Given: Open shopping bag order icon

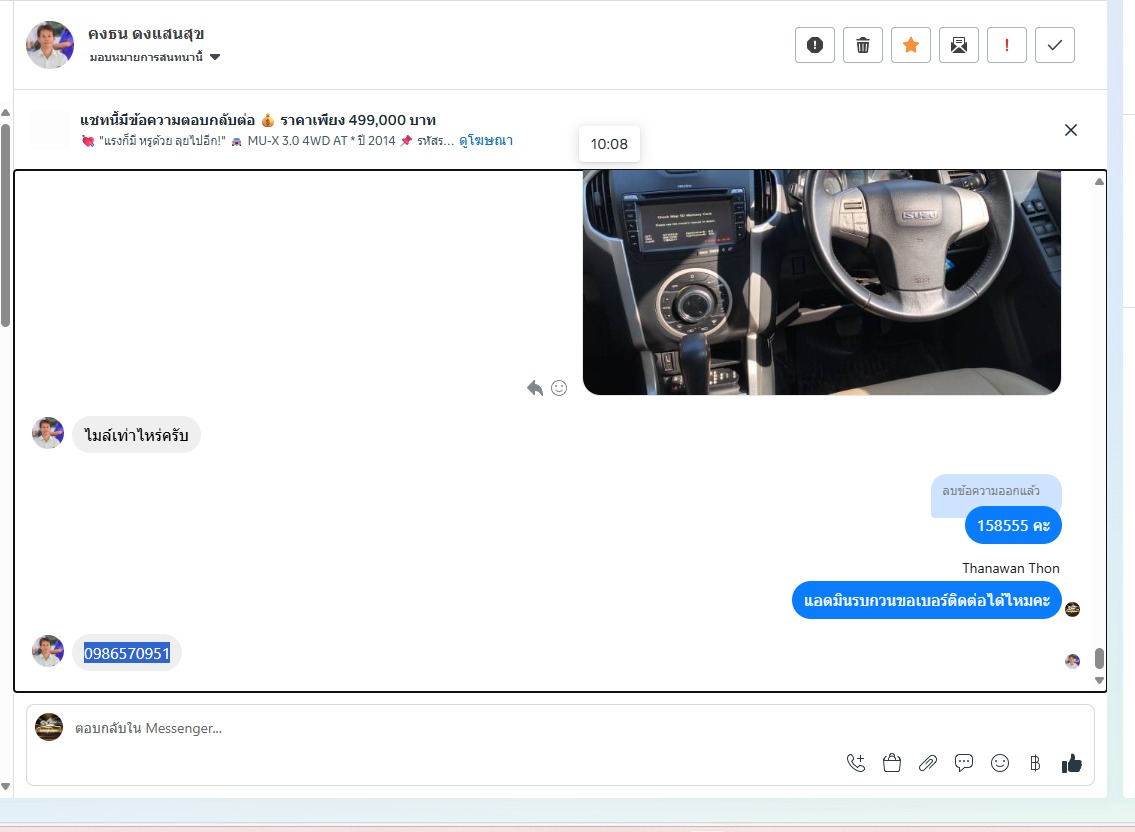Looking at the screenshot, I should [x=892, y=763].
